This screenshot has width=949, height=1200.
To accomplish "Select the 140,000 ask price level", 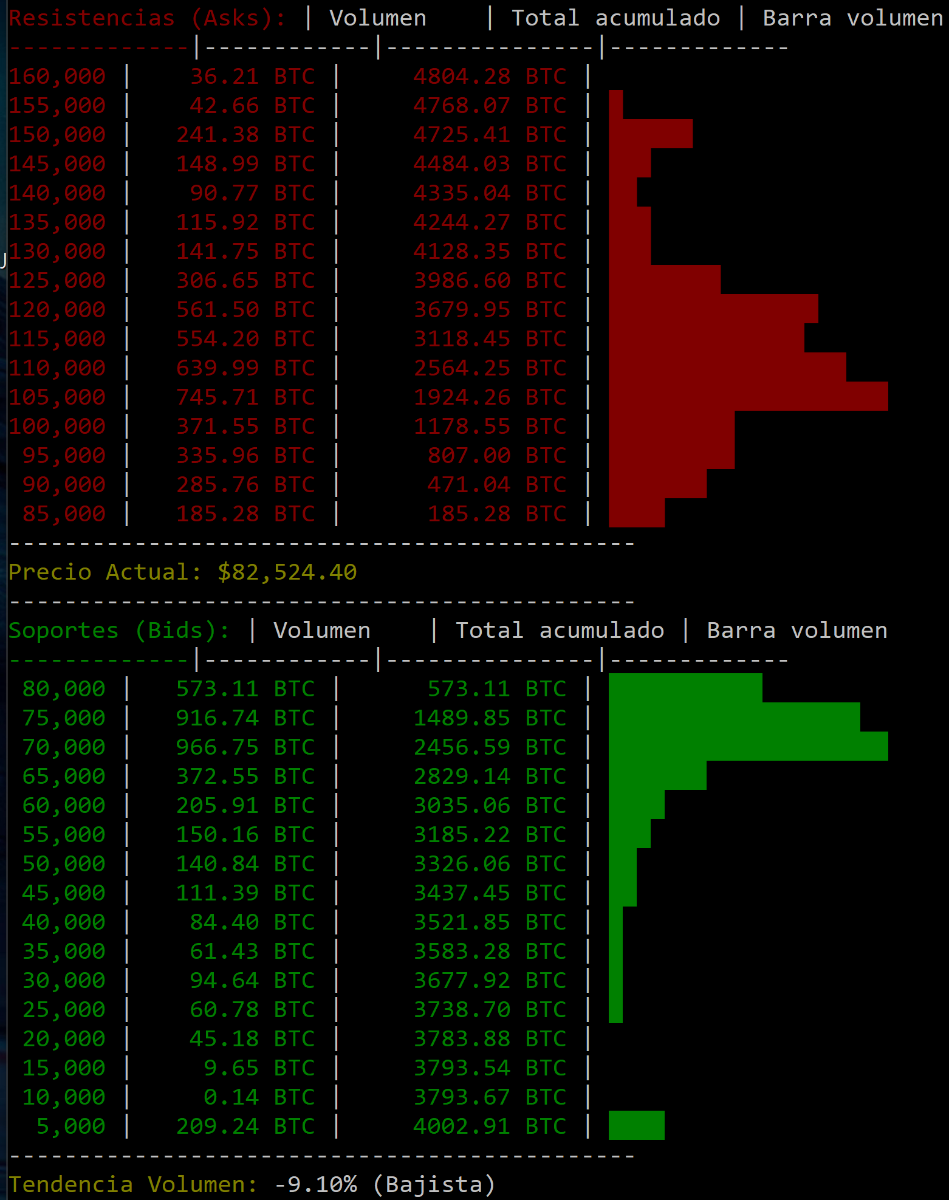I will (x=57, y=192).
